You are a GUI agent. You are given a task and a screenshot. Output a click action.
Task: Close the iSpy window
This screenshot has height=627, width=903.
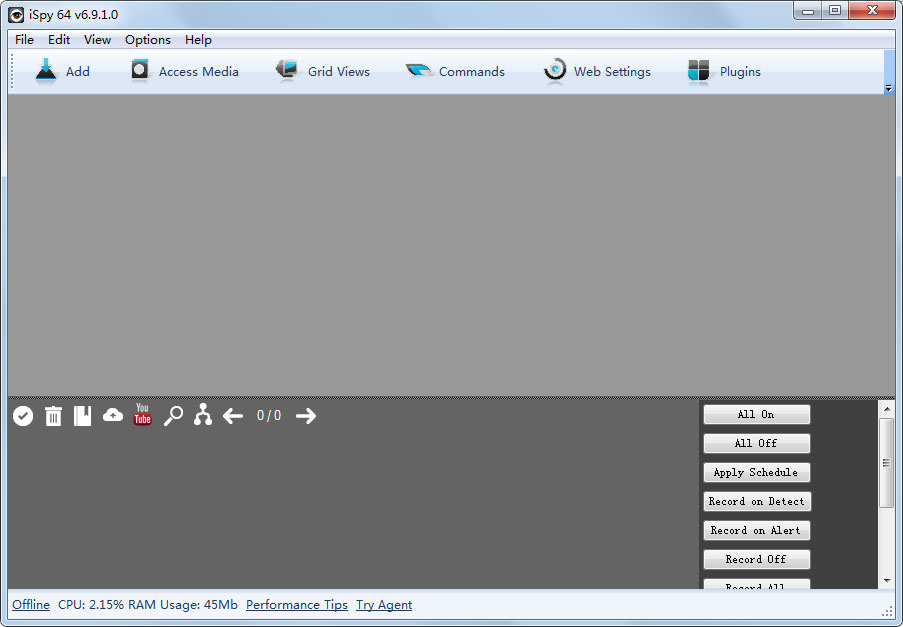[872, 11]
